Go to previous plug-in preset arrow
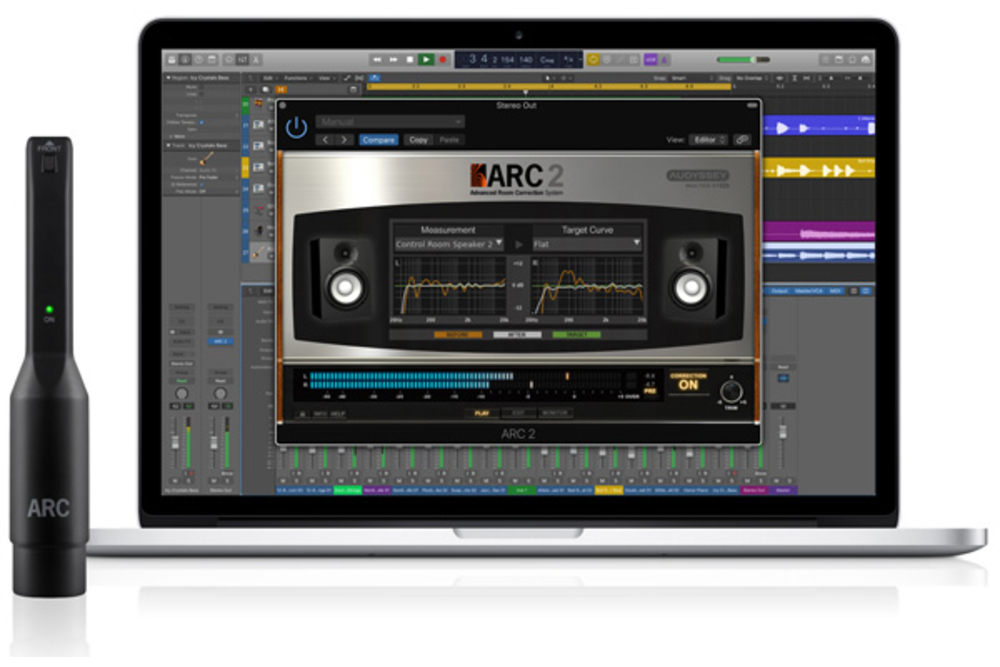This screenshot has height=667, width=1000. [x=325, y=140]
